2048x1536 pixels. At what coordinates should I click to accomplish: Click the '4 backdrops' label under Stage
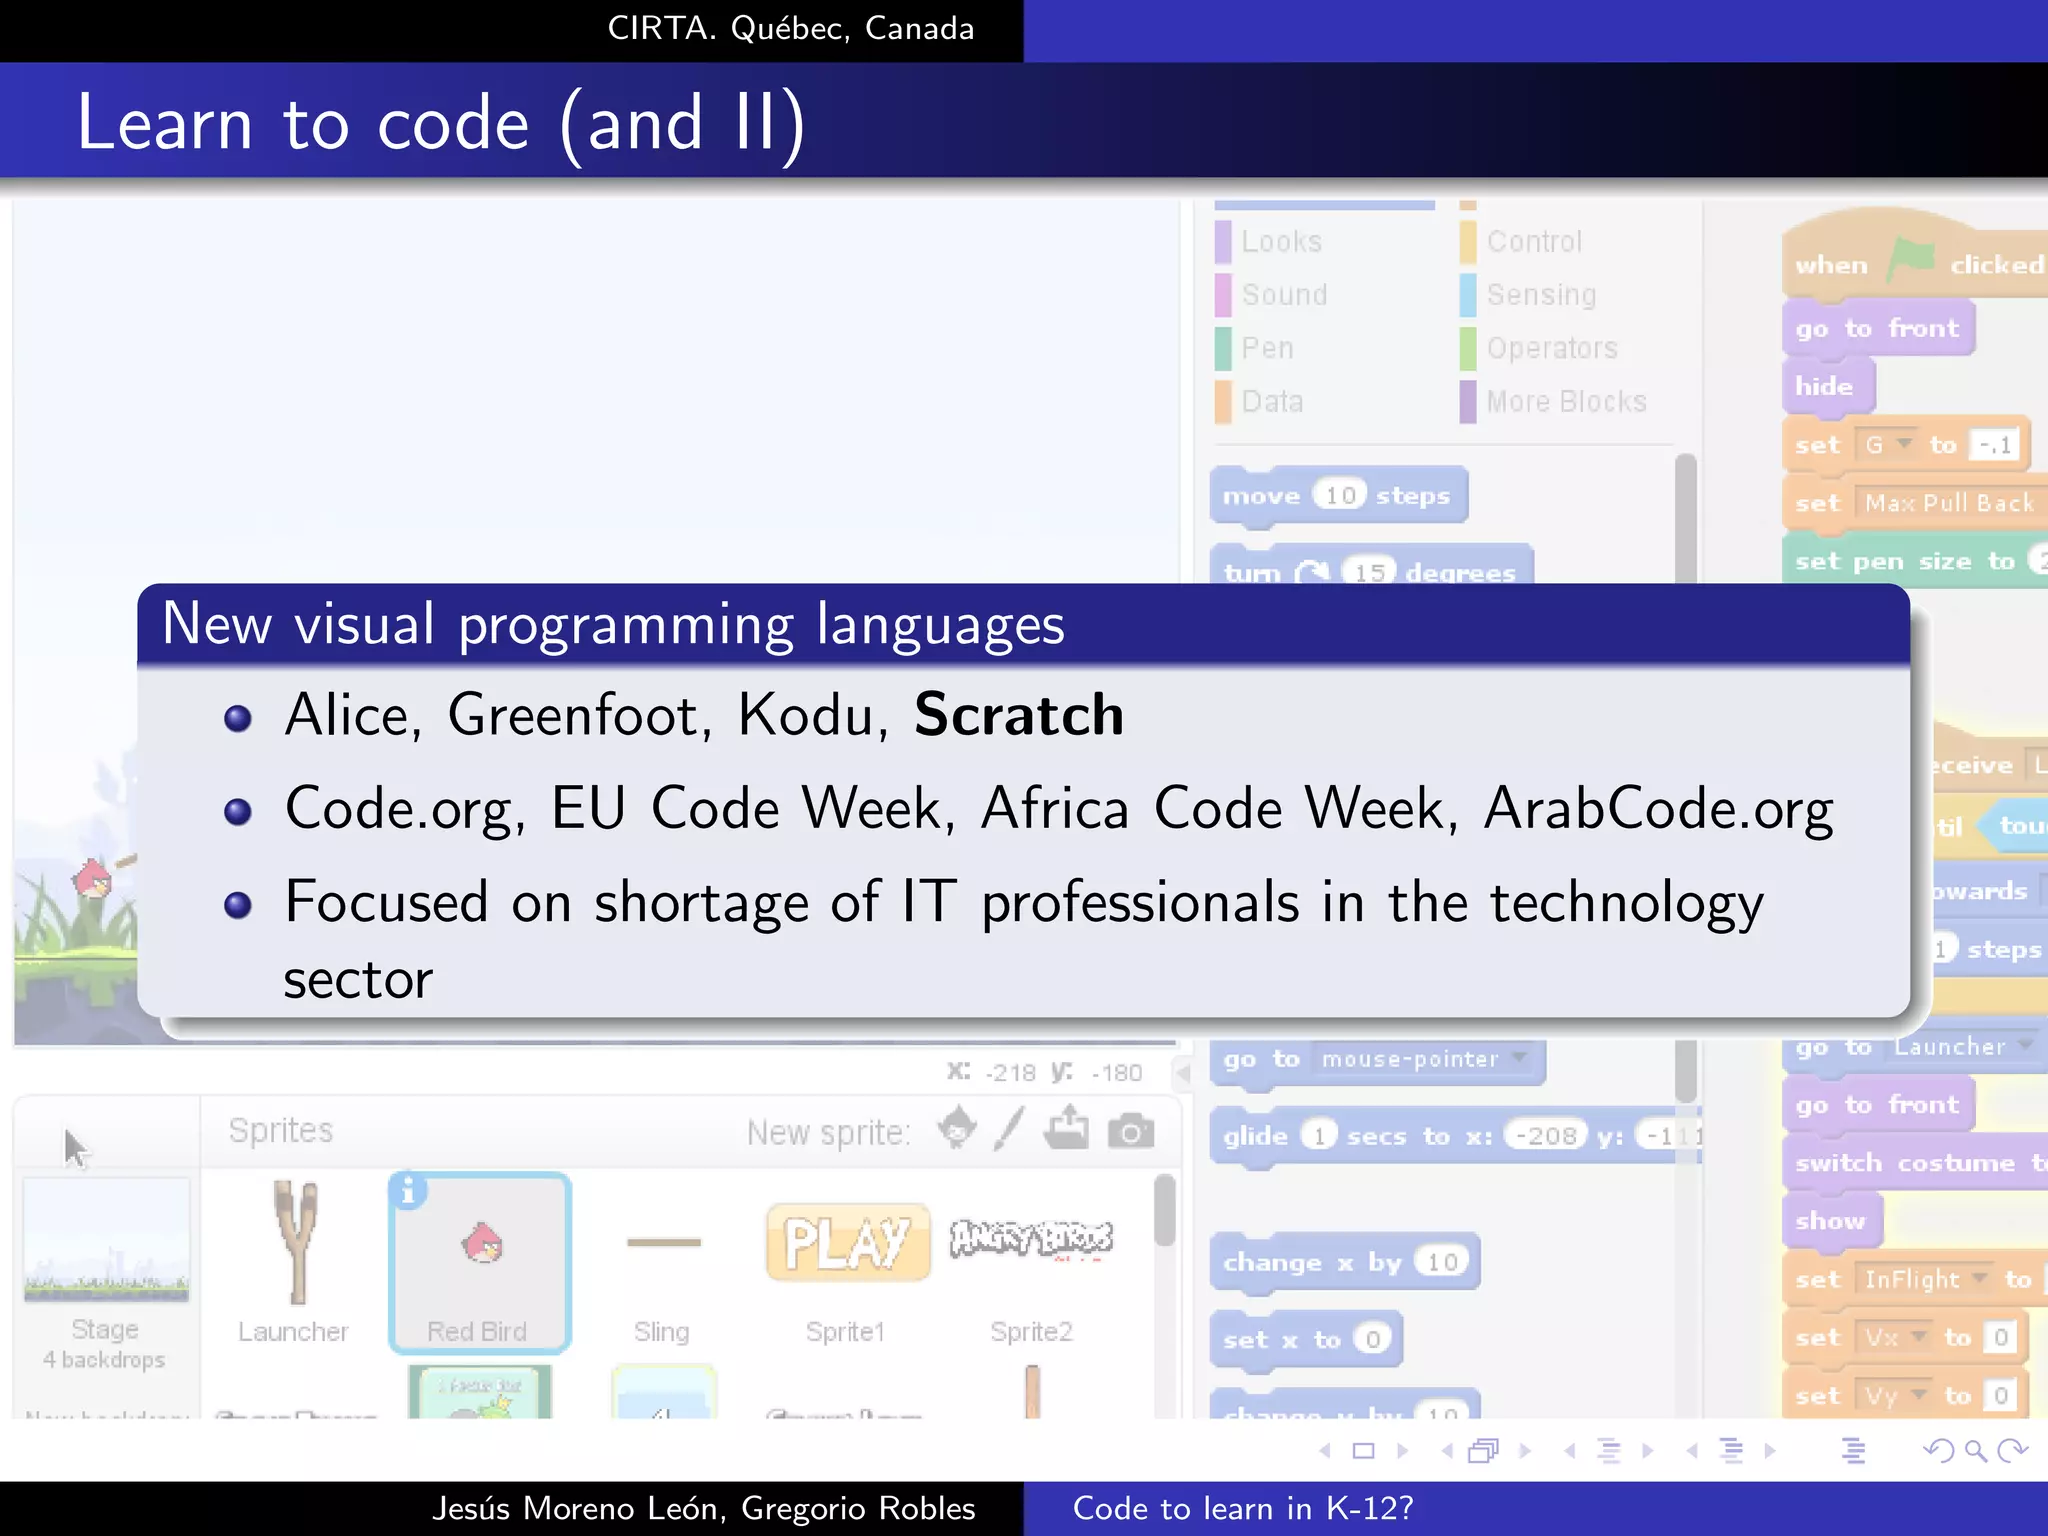click(x=104, y=1360)
